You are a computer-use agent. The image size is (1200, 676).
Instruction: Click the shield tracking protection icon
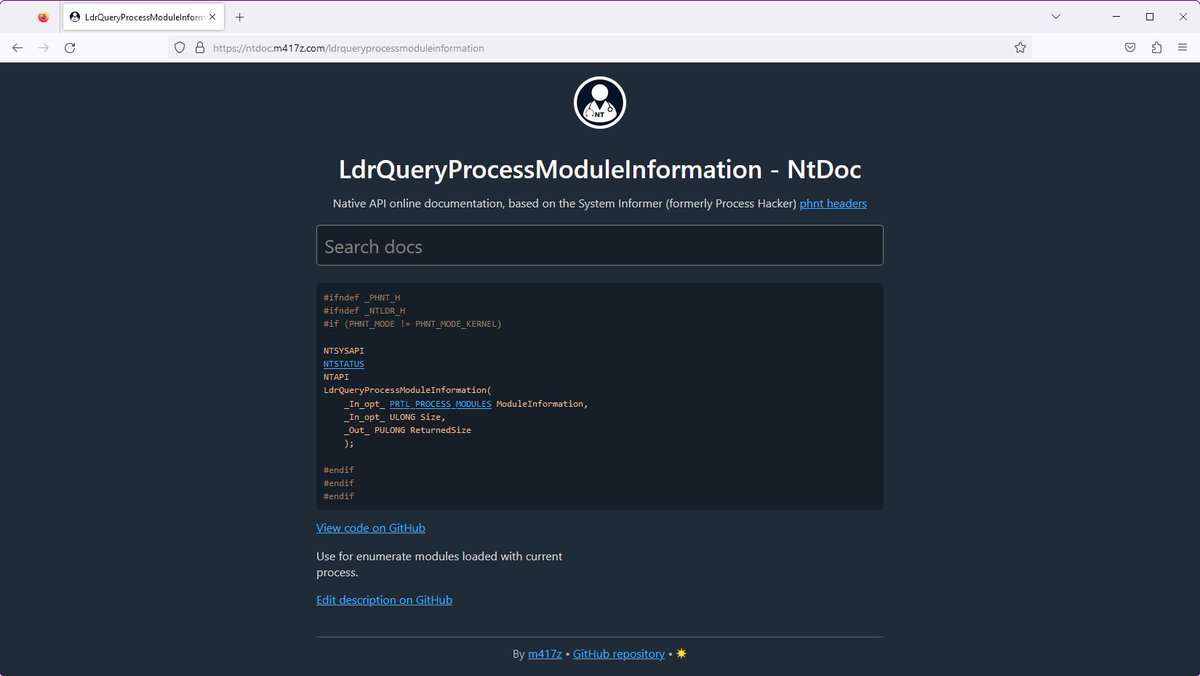(180, 47)
